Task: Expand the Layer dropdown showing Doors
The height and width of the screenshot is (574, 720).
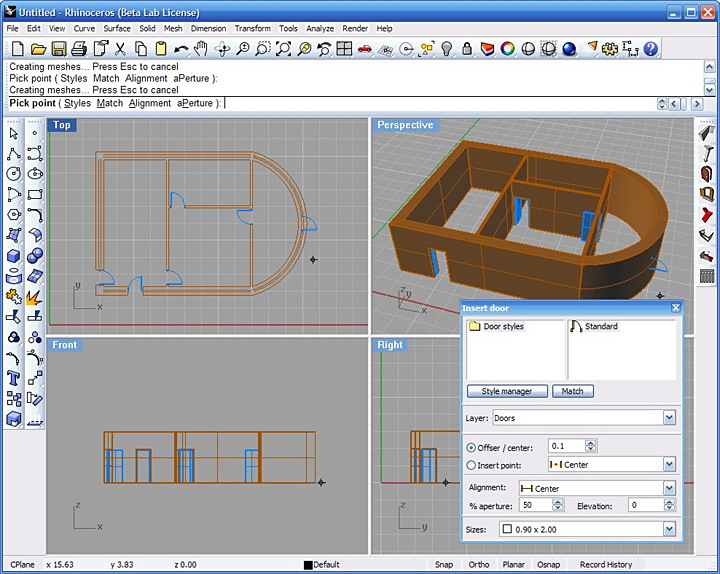Action: tap(669, 418)
